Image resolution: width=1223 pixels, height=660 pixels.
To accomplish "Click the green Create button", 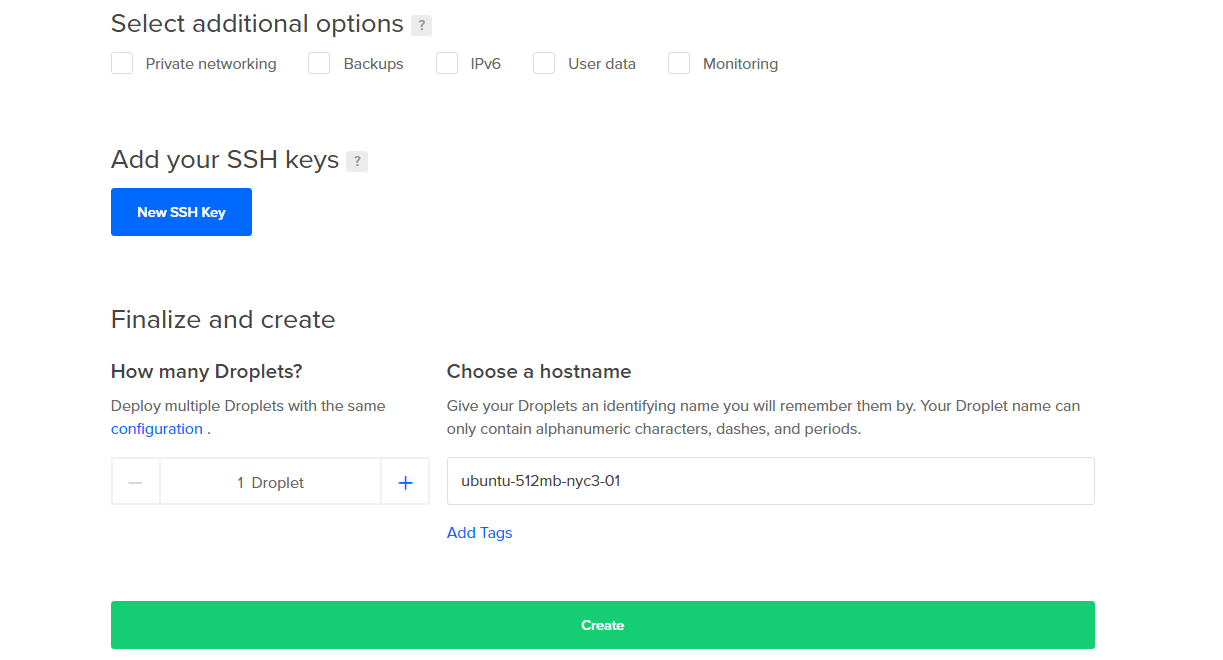I will pos(602,625).
